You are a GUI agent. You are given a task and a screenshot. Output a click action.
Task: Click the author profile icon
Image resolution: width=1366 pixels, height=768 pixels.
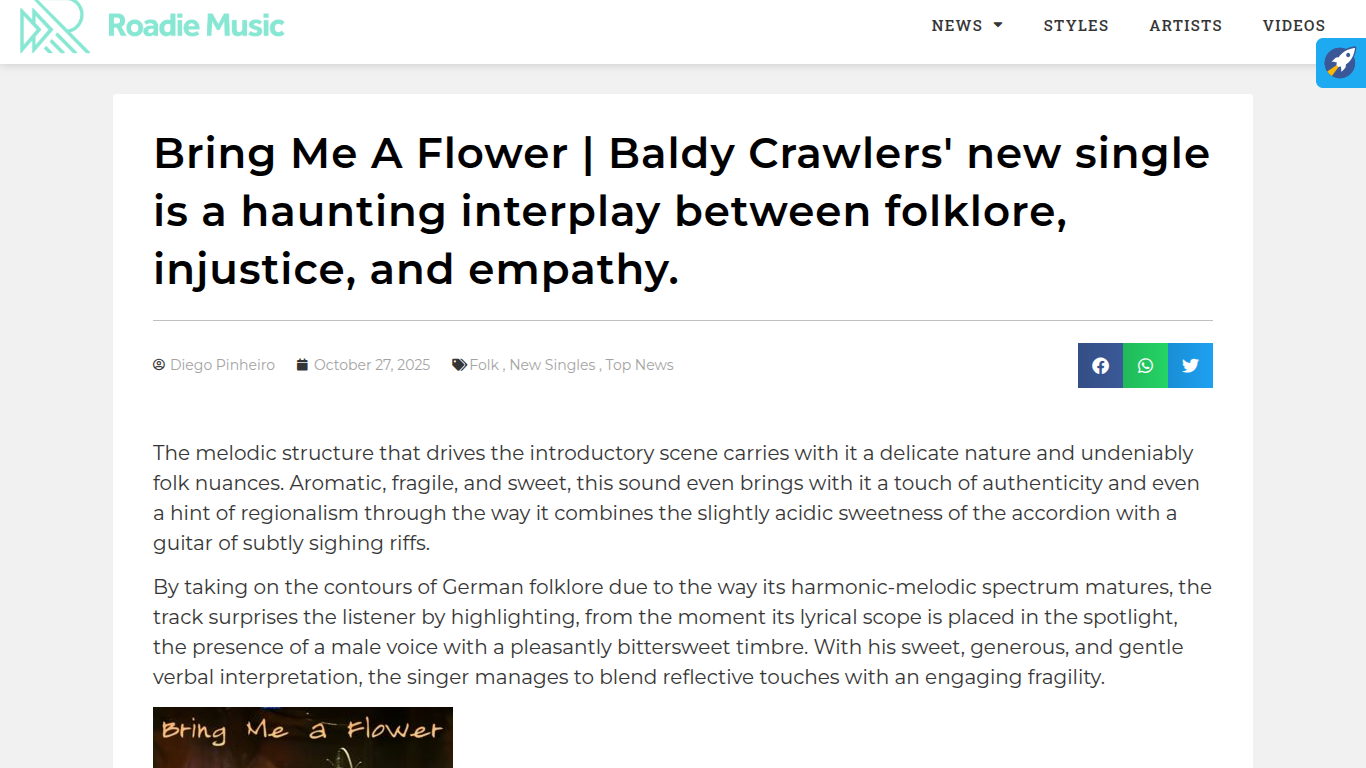(159, 365)
